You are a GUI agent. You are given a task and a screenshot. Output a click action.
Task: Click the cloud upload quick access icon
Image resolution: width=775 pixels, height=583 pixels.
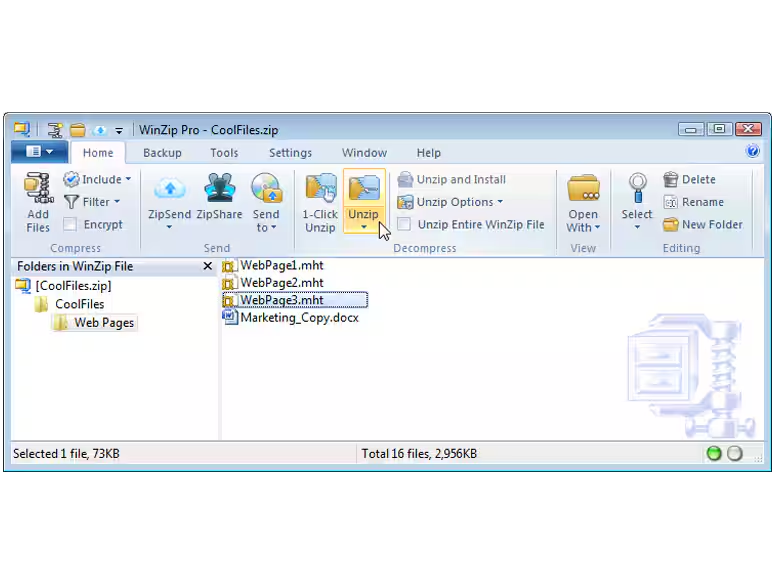point(100,130)
